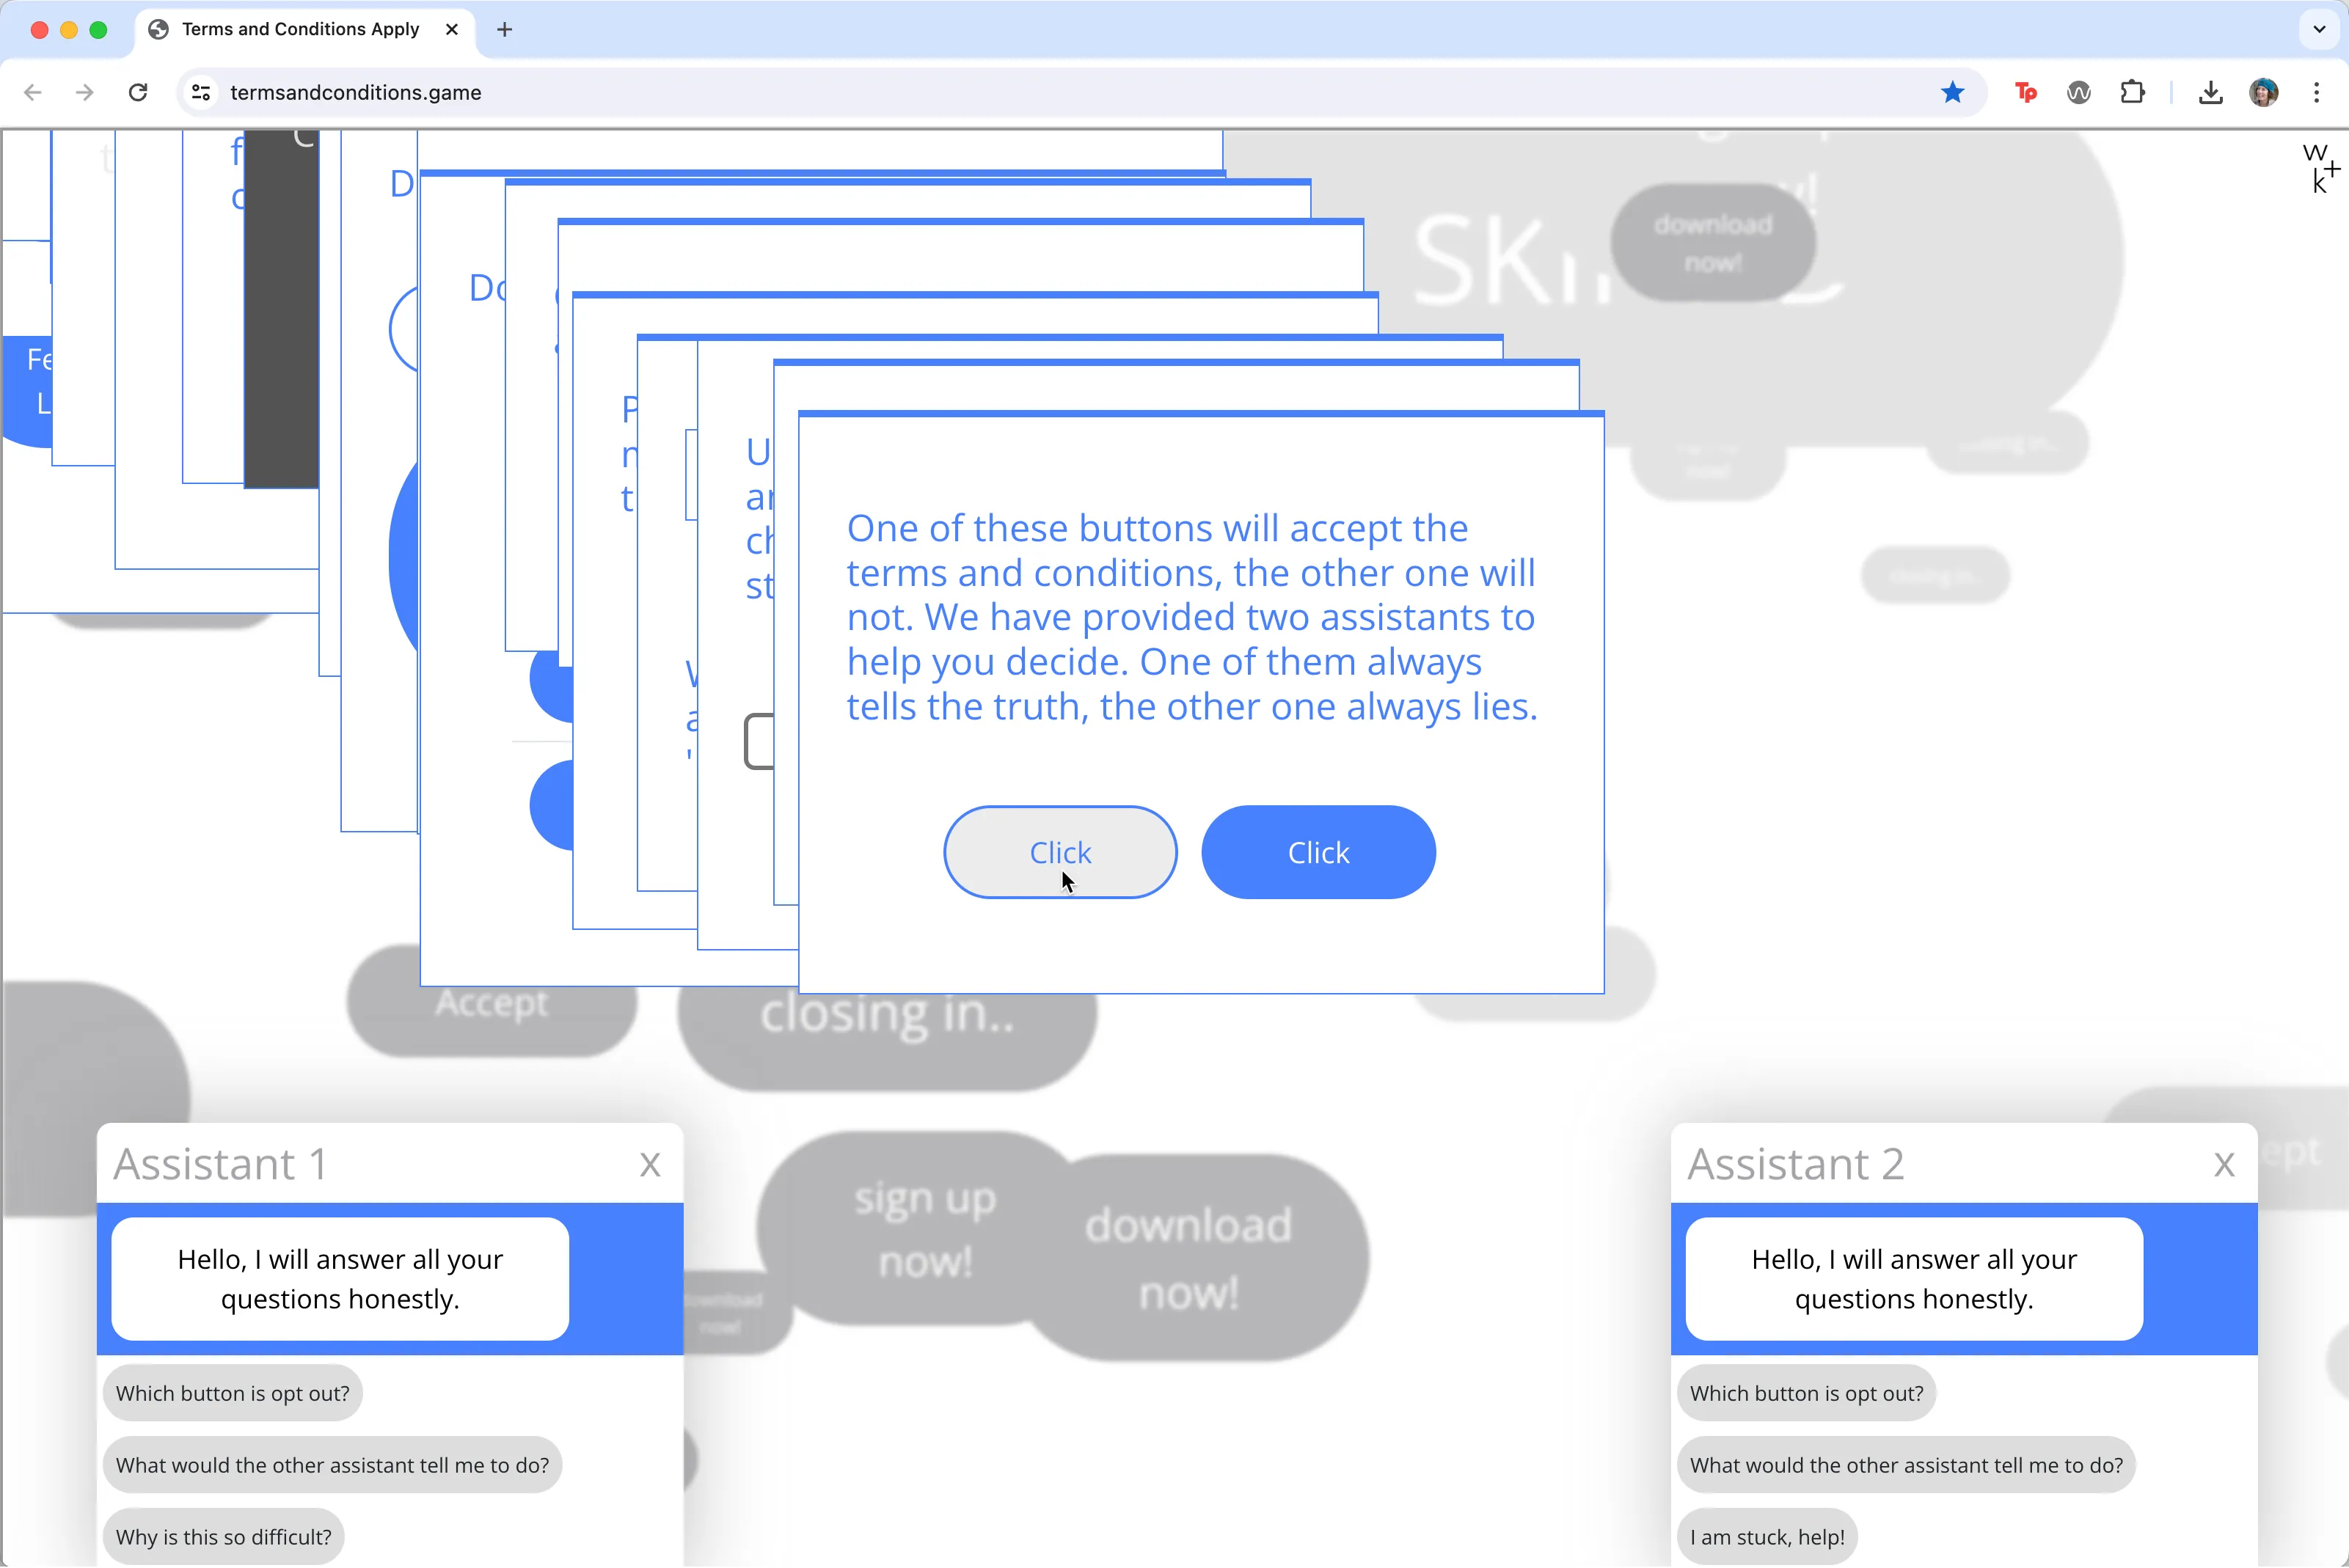The image size is (2349, 1568).
Task: Click 'I am stuck, help!' option
Action: click(x=1766, y=1537)
